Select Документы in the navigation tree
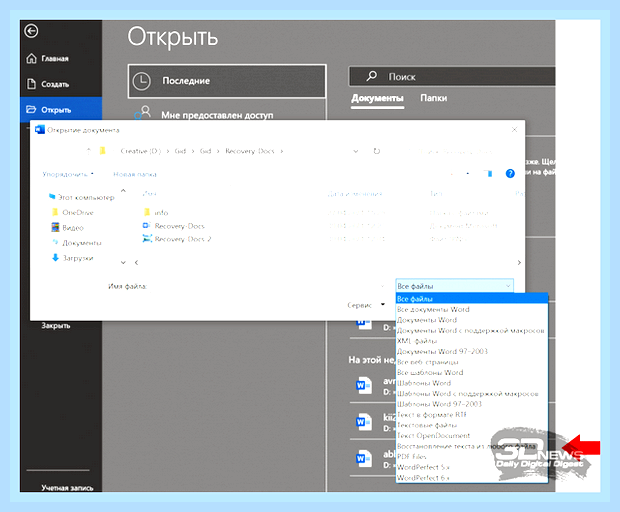Image resolution: width=620 pixels, height=512 pixels. (77, 242)
